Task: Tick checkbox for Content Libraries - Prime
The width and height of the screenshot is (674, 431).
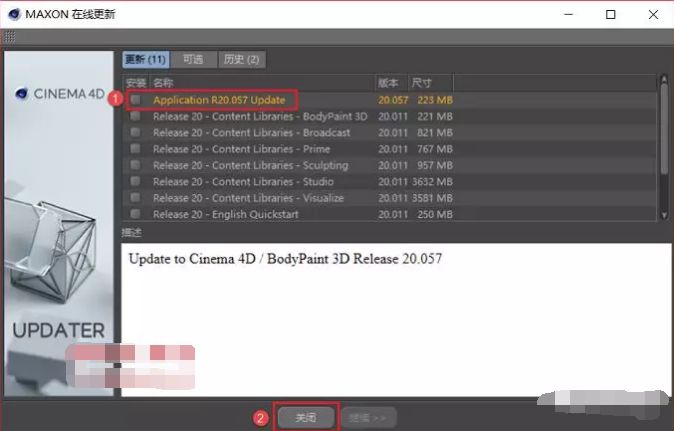Action: [x=135, y=149]
